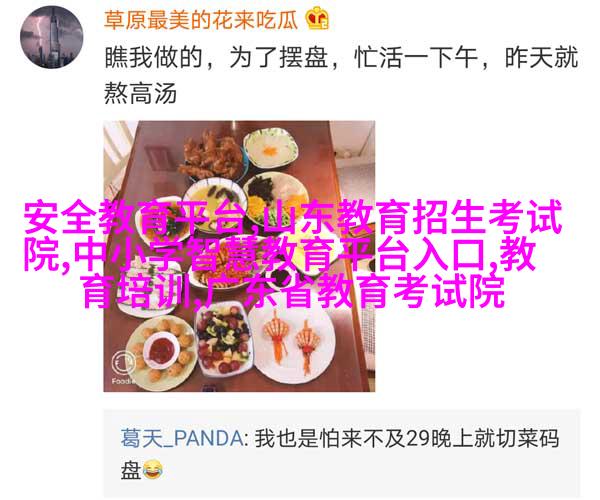Open the food table photo attachment

pos(239,256)
